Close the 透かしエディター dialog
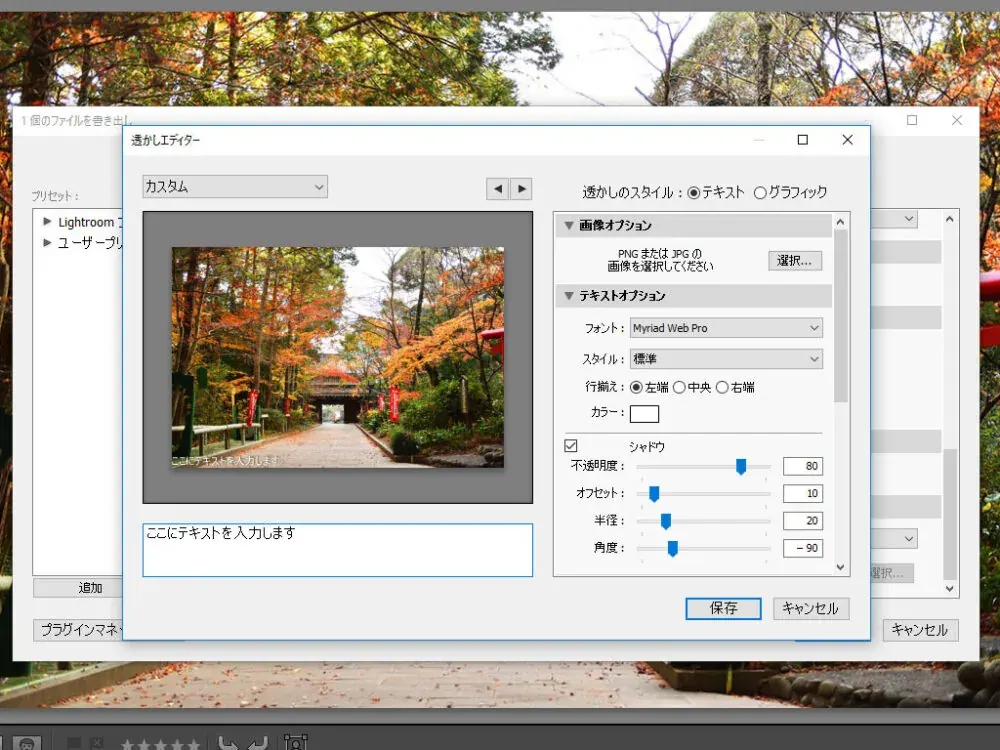This screenshot has height=750, width=1000. pyautogui.click(x=847, y=140)
